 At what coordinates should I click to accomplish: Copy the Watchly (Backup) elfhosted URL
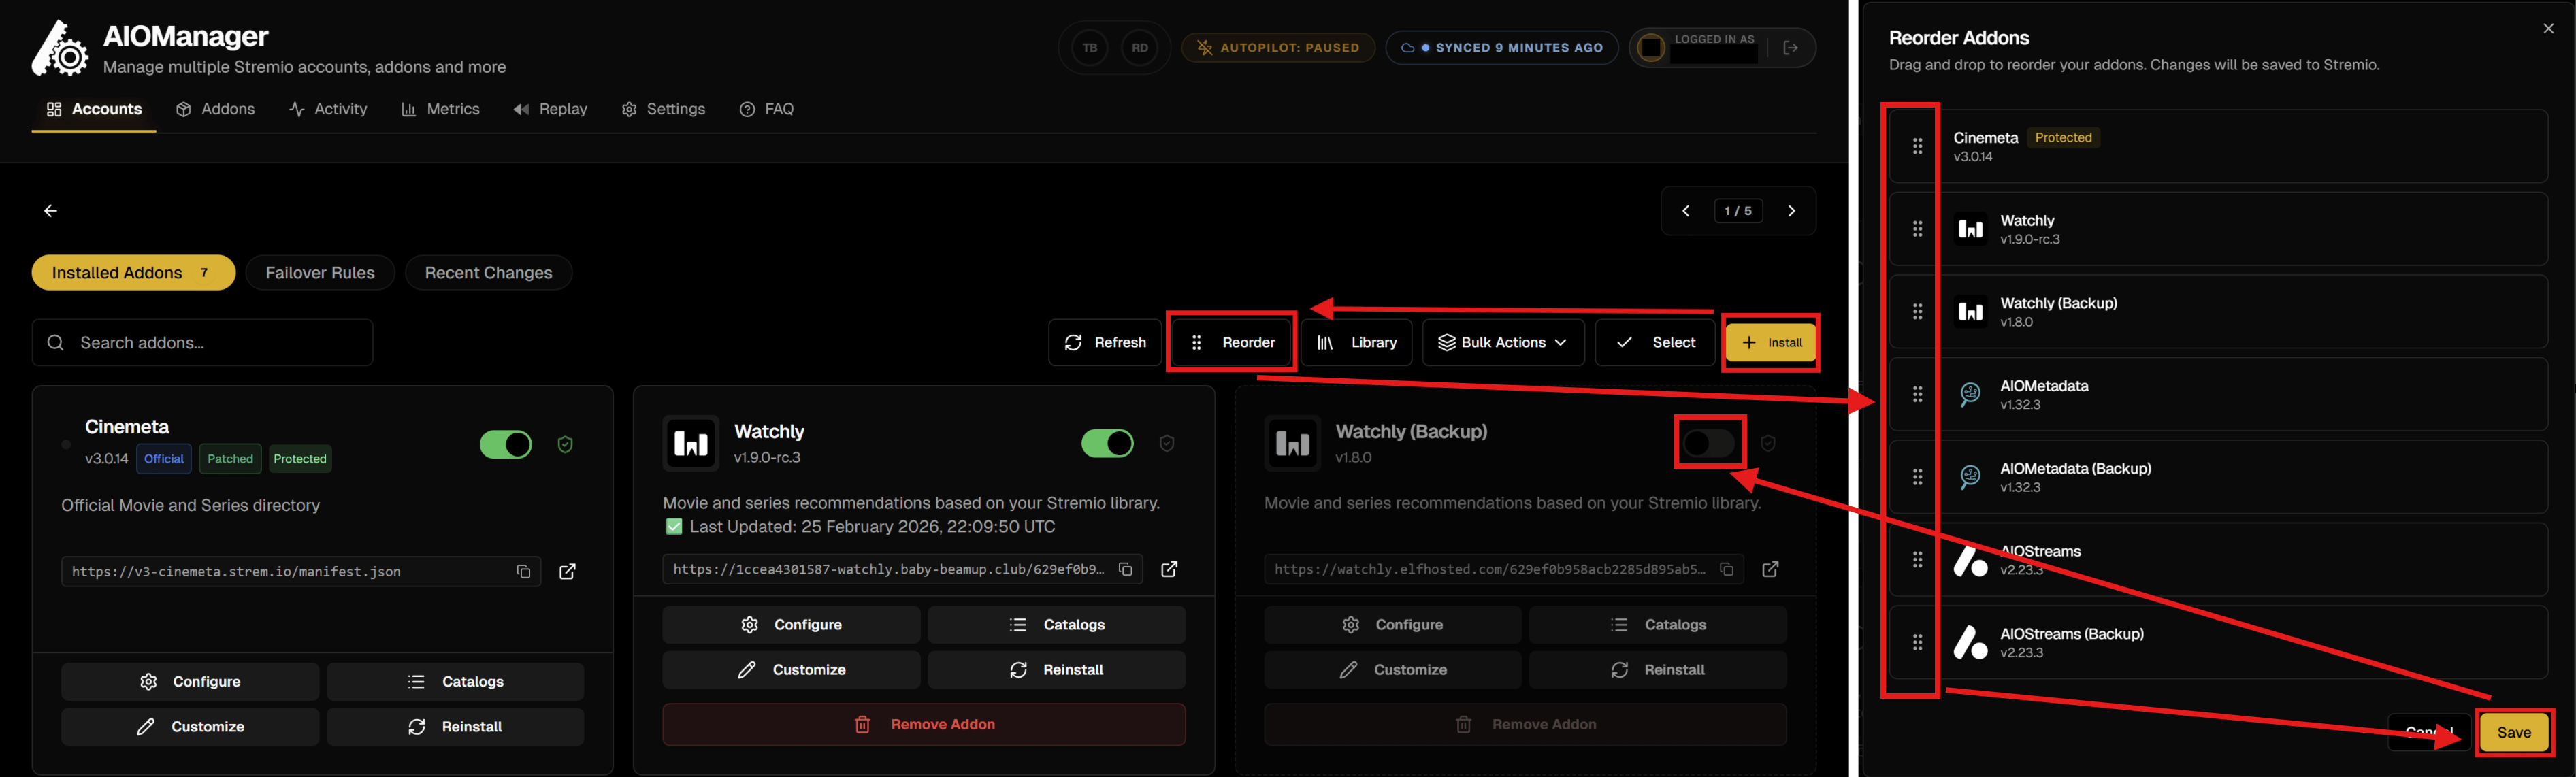coord(1726,570)
